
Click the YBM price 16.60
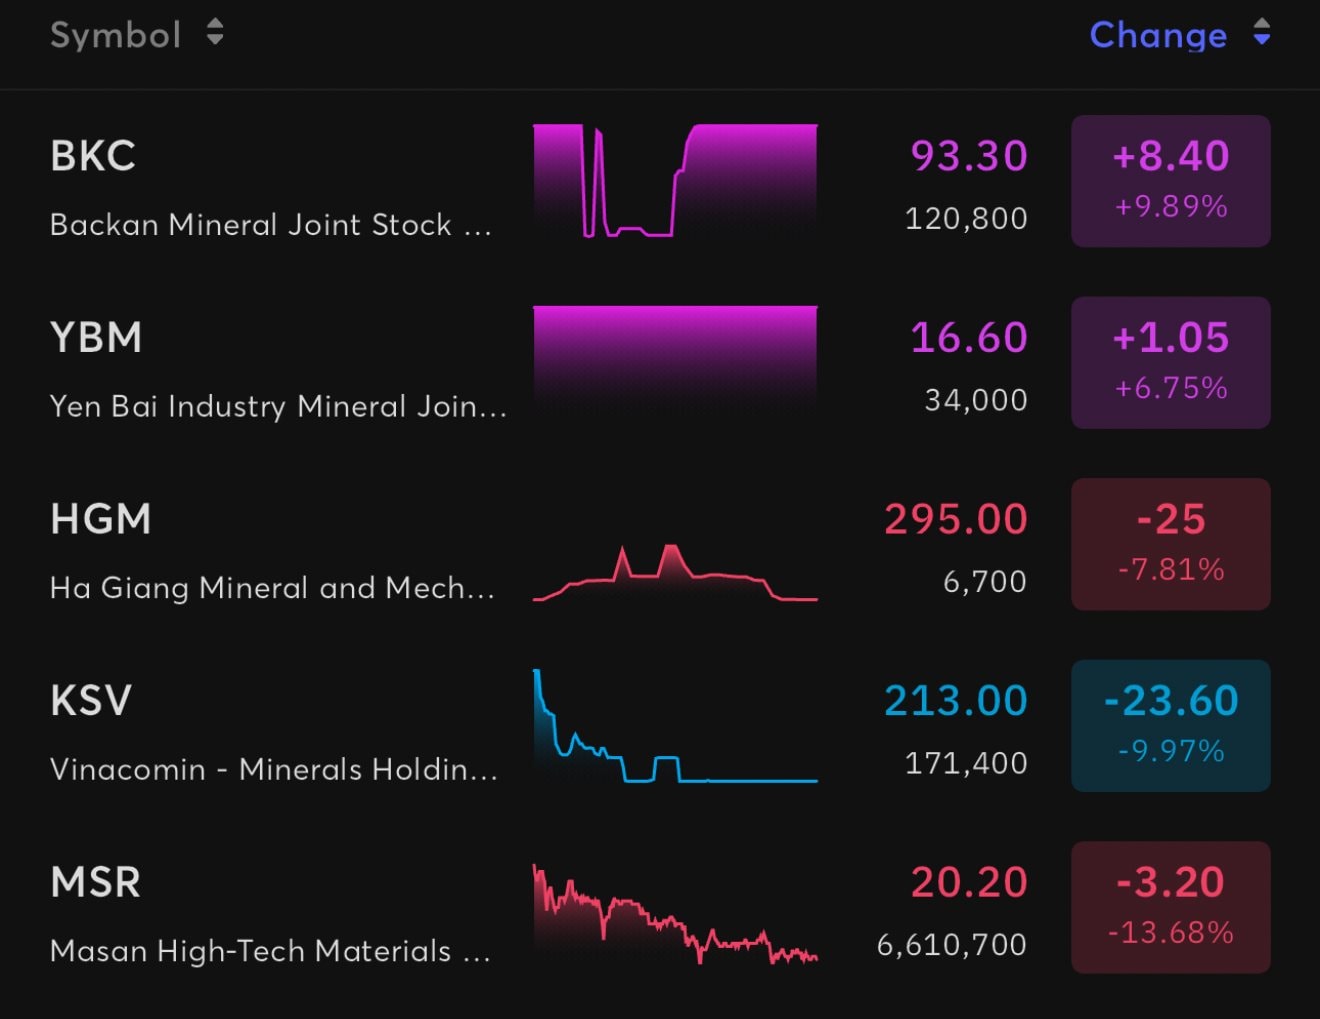point(969,338)
